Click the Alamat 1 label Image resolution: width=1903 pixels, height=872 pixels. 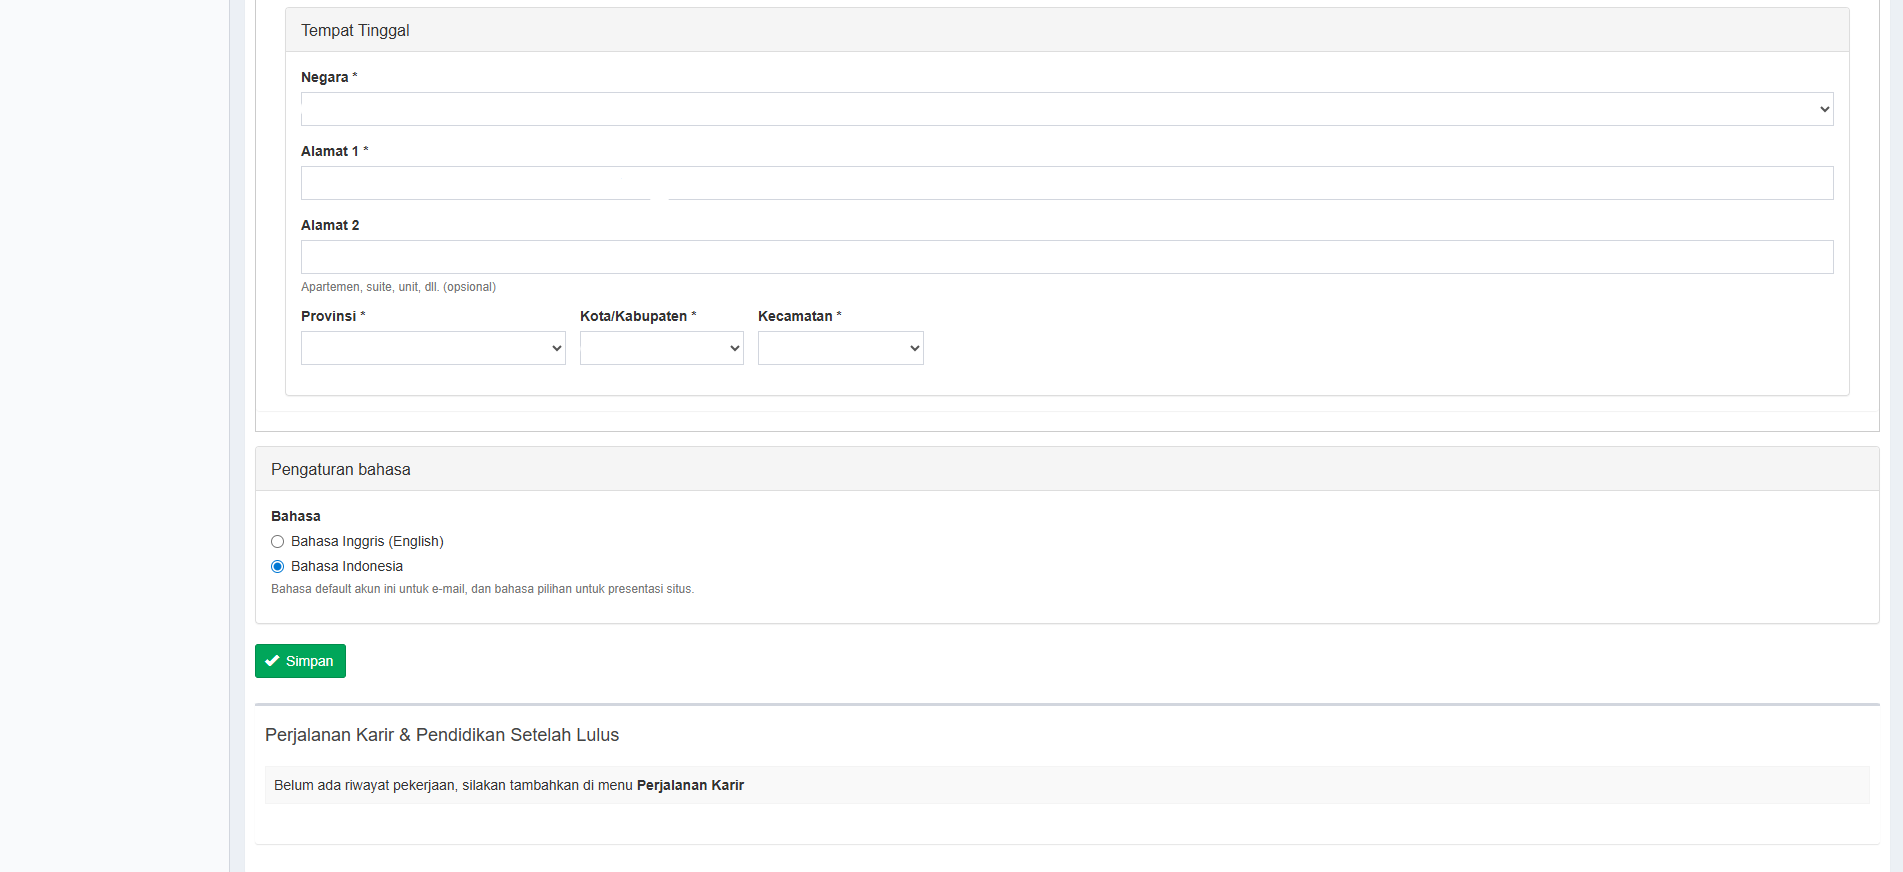[330, 151]
